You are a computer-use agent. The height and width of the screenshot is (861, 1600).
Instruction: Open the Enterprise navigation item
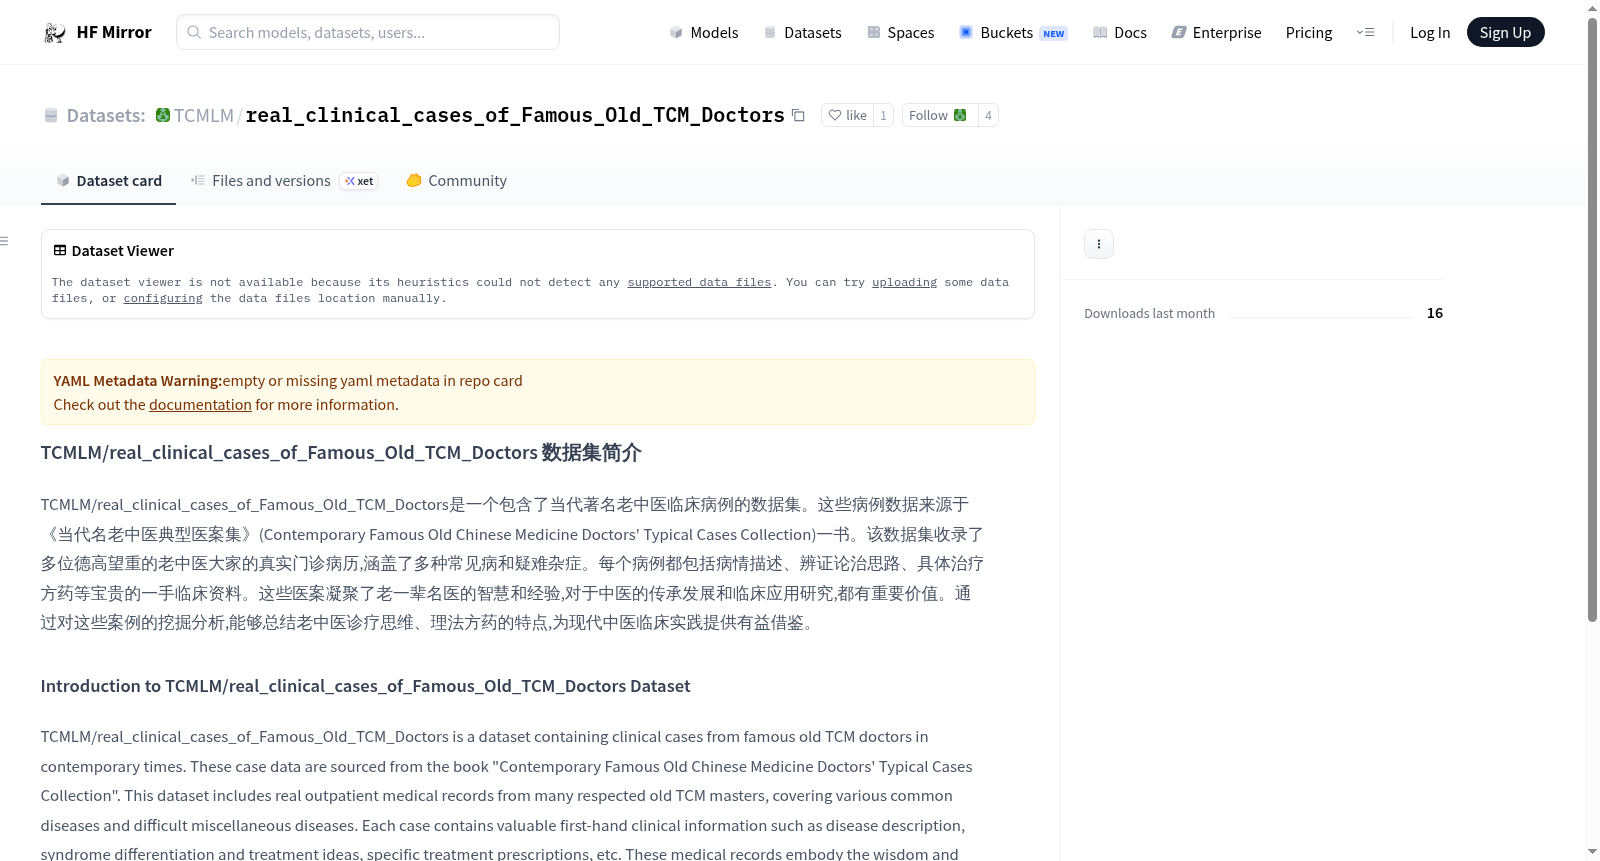1216,33
